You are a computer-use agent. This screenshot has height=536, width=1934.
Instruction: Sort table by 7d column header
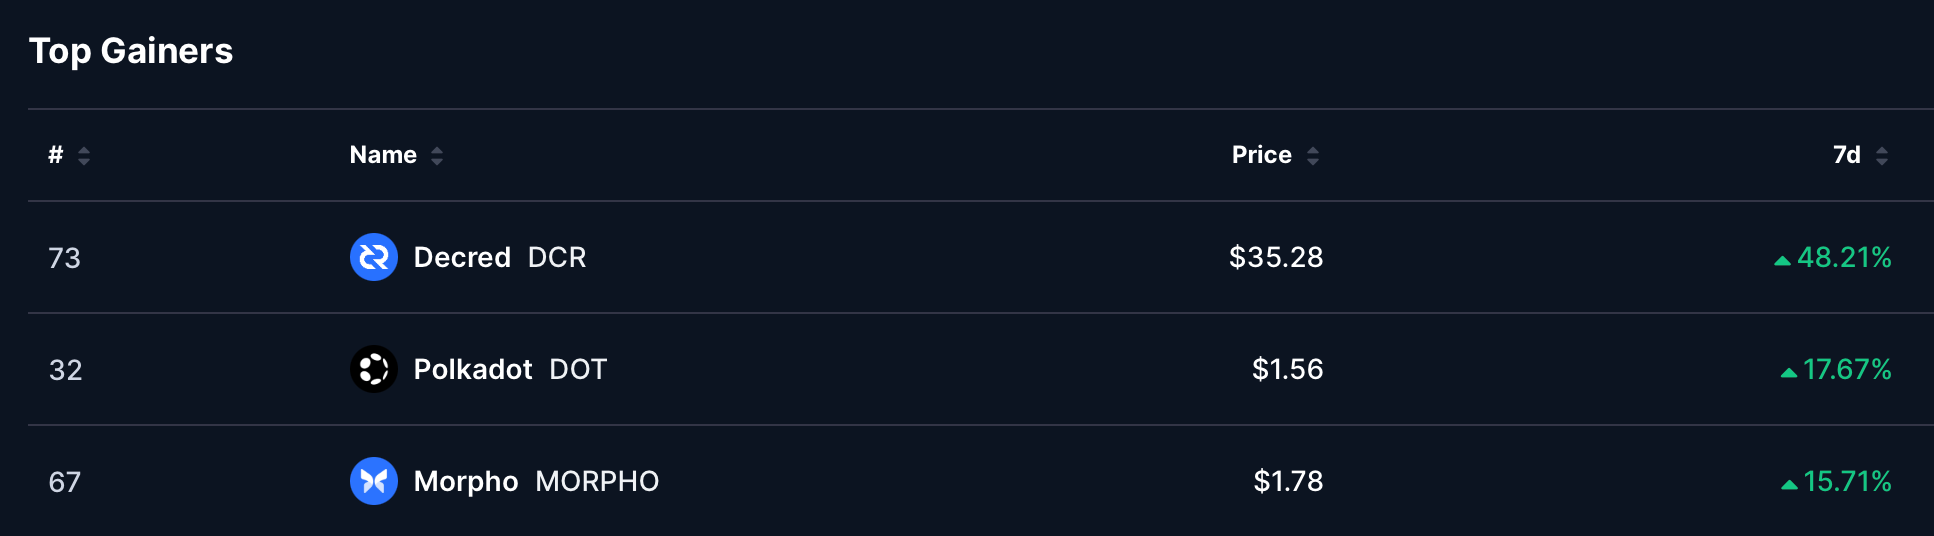(1846, 155)
